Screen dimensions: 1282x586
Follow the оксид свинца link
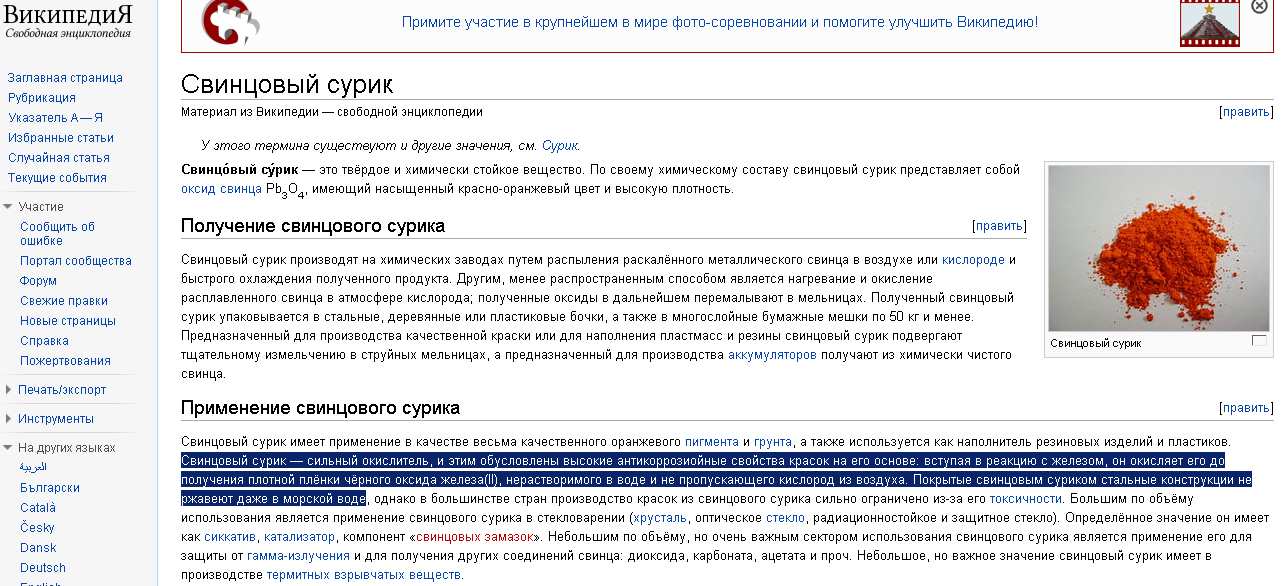point(221,189)
